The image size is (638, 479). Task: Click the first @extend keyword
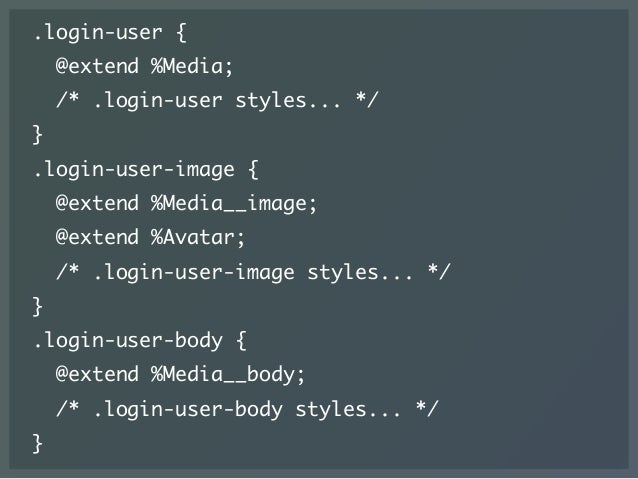[x=97, y=66]
